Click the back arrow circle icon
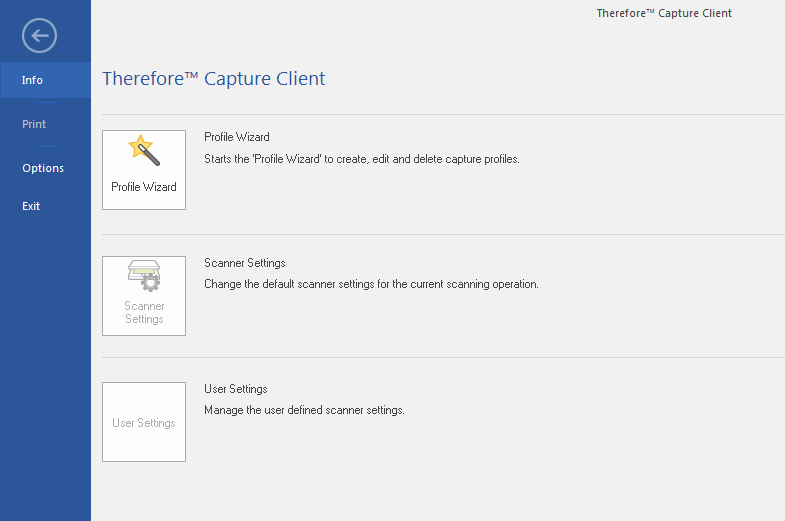Viewport: 785px width, 521px height. (39, 36)
